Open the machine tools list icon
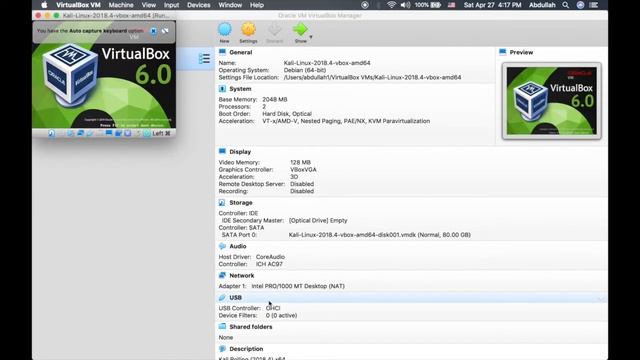The height and width of the screenshot is (360, 640). pyautogui.click(x=204, y=58)
